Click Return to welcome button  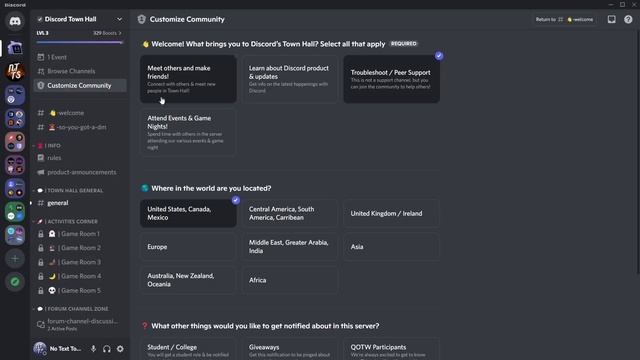[564, 19]
